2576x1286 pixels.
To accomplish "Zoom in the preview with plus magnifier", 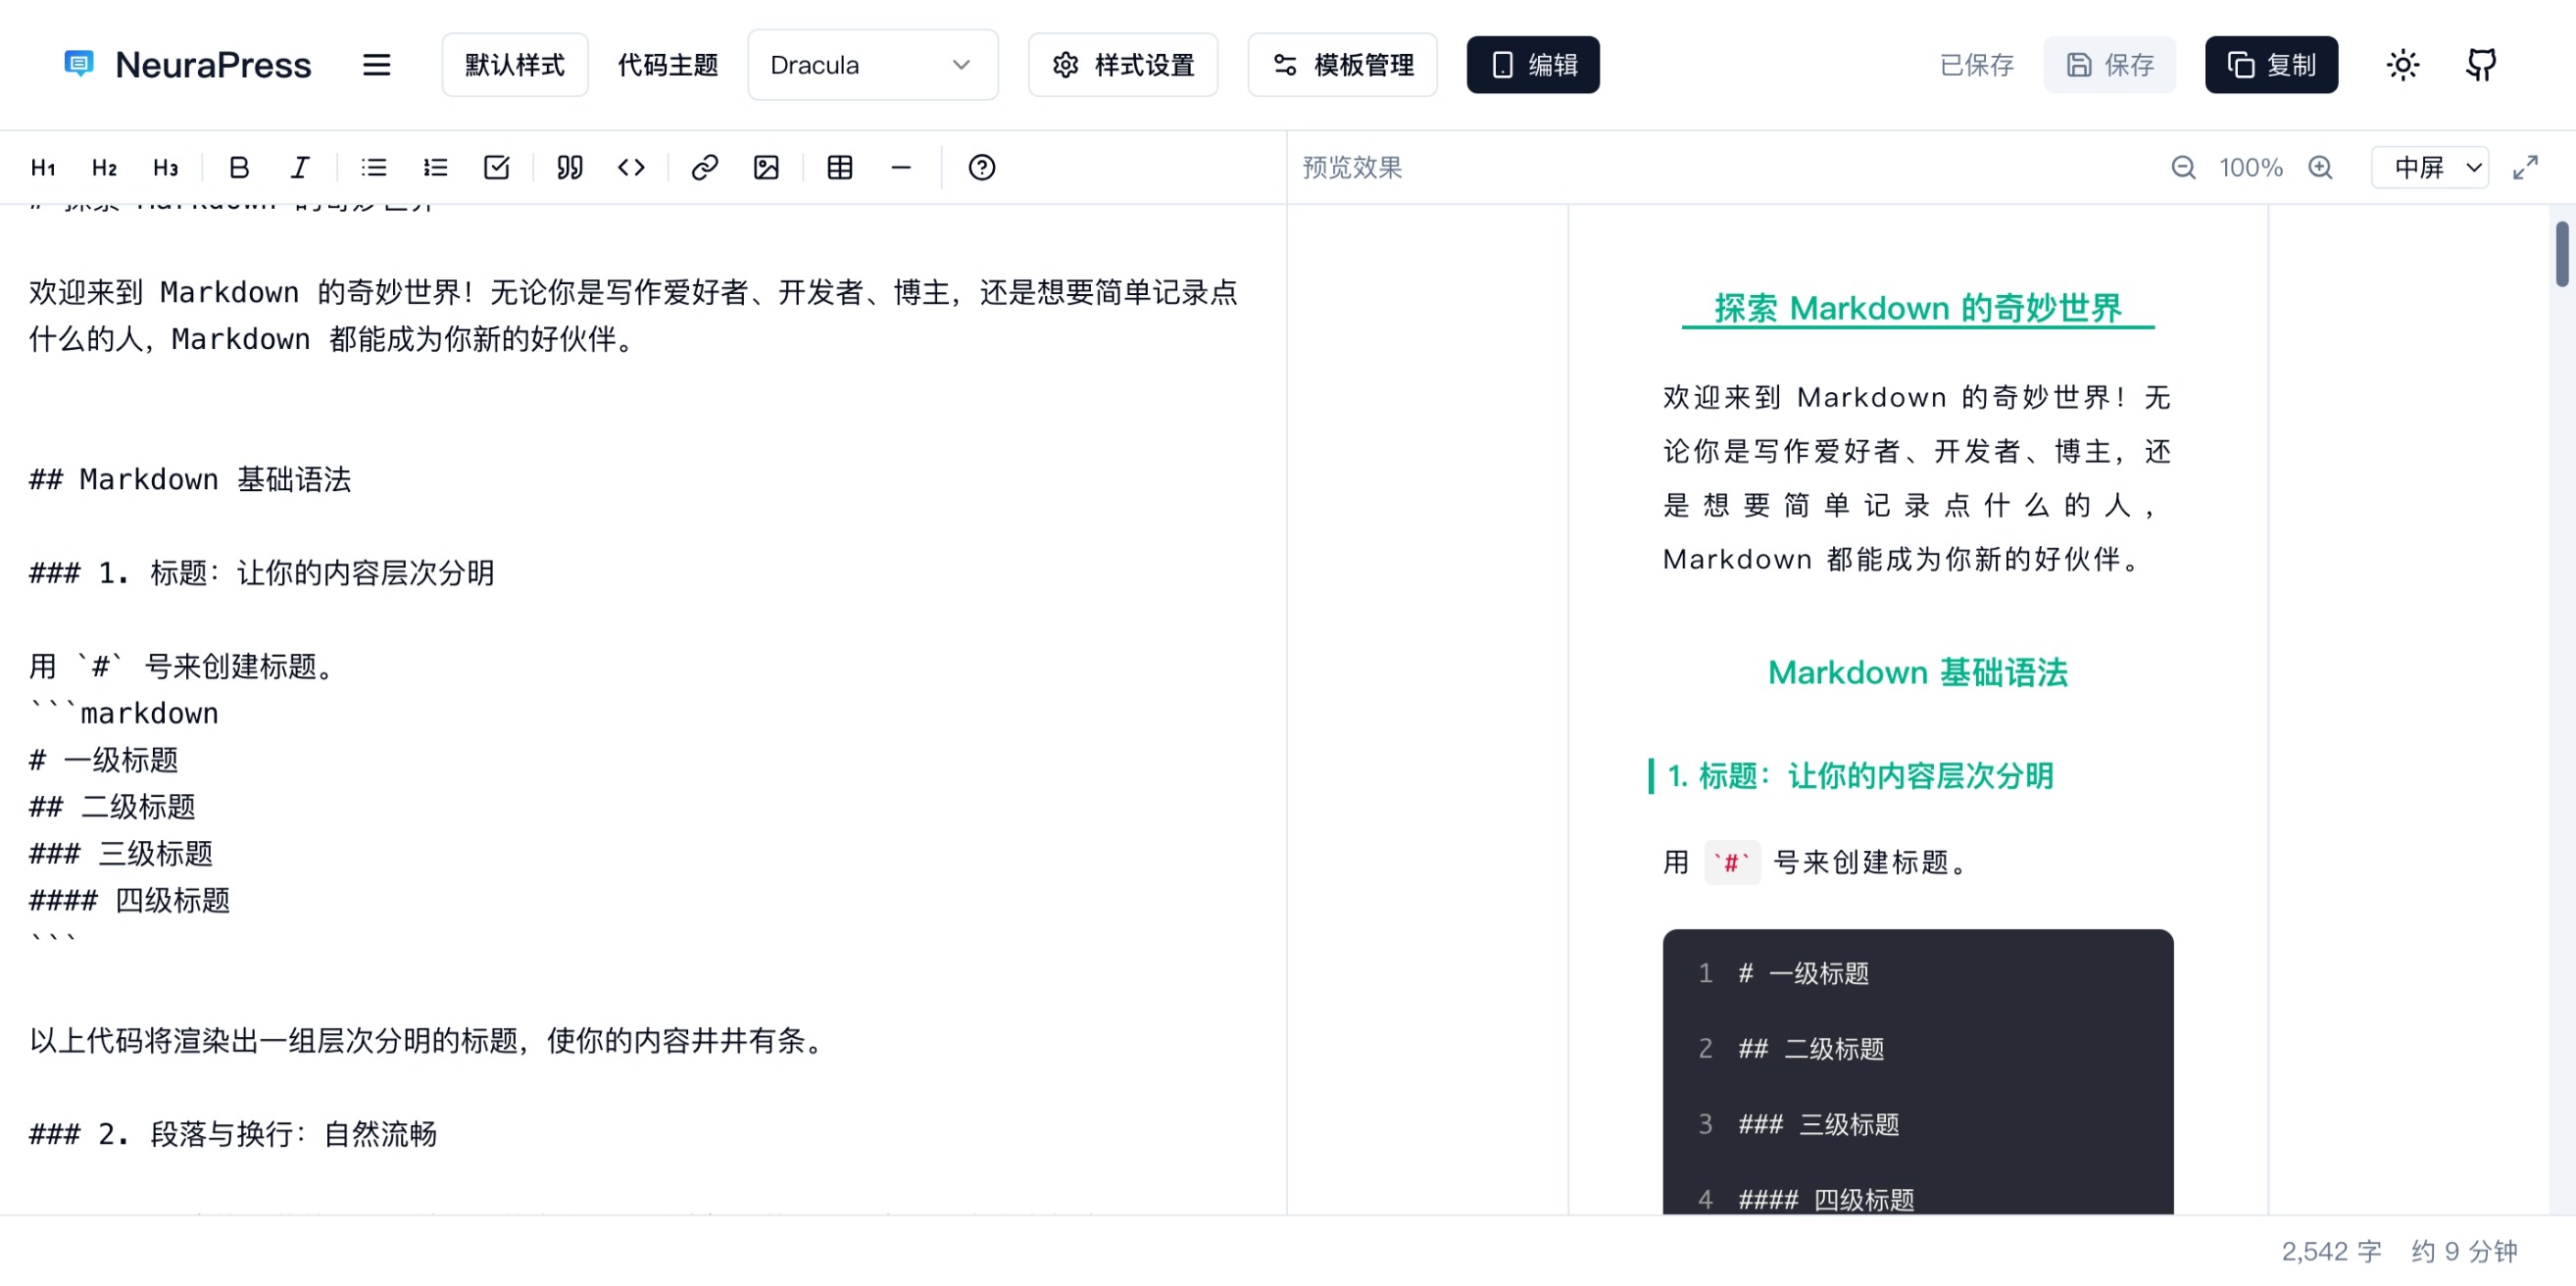I will click(x=2321, y=168).
